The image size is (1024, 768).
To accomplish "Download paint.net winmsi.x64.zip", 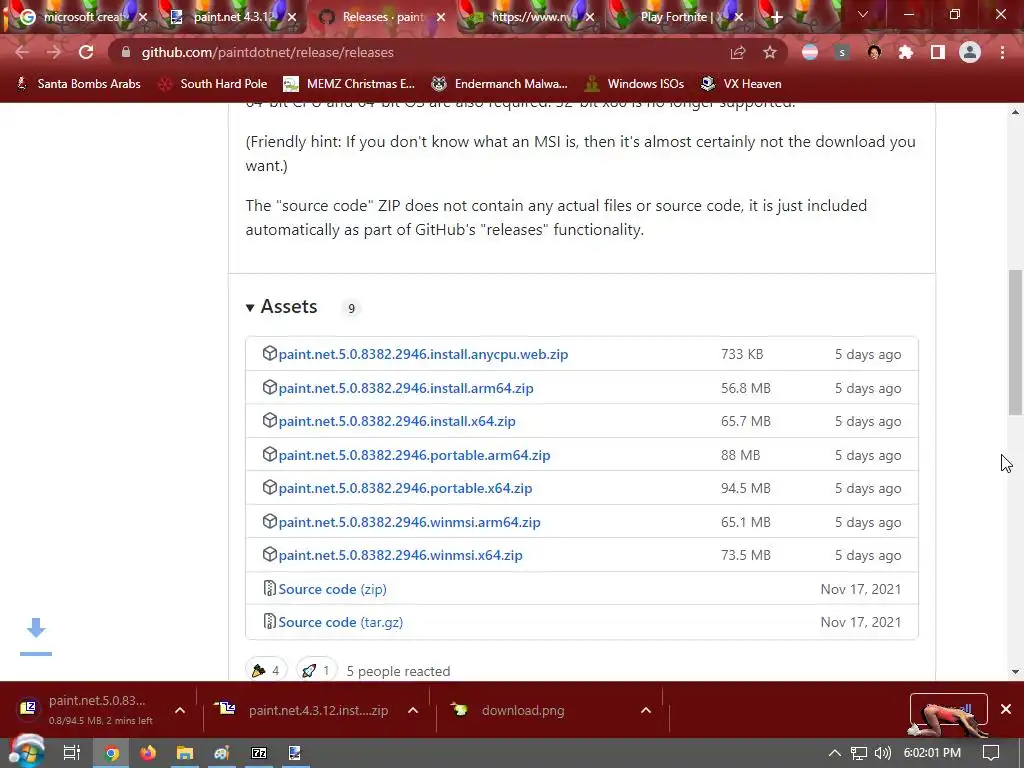I will tap(400, 555).
